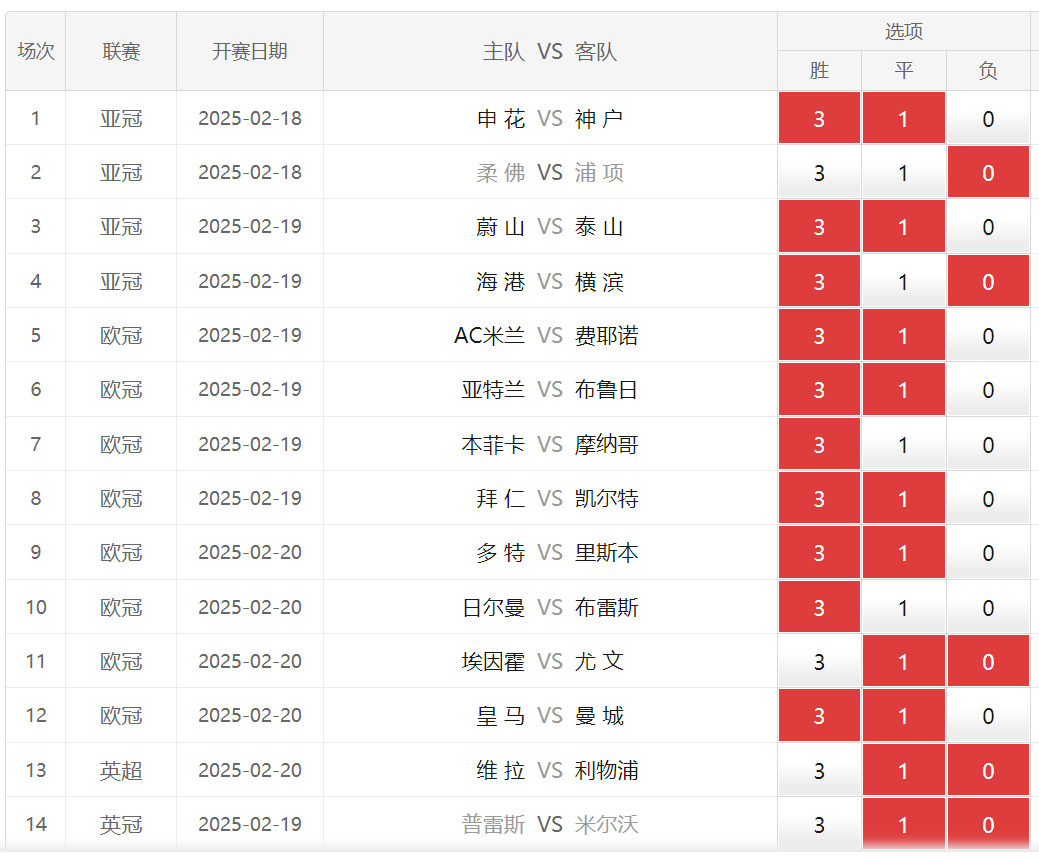Toggle draw option 1 for 申花 VS 神户

pyautogui.click(x=903, y=118)
